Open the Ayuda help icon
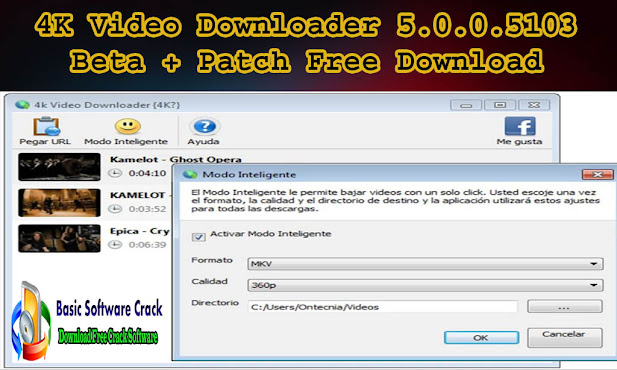 tap(205, 126)
